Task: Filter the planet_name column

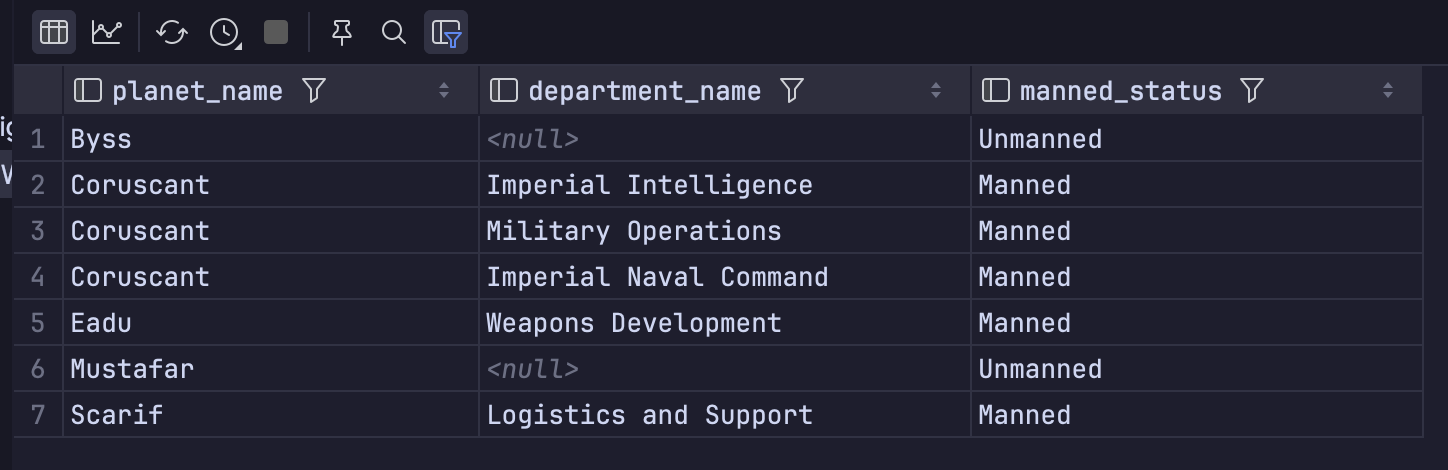Action: point(314,91)
